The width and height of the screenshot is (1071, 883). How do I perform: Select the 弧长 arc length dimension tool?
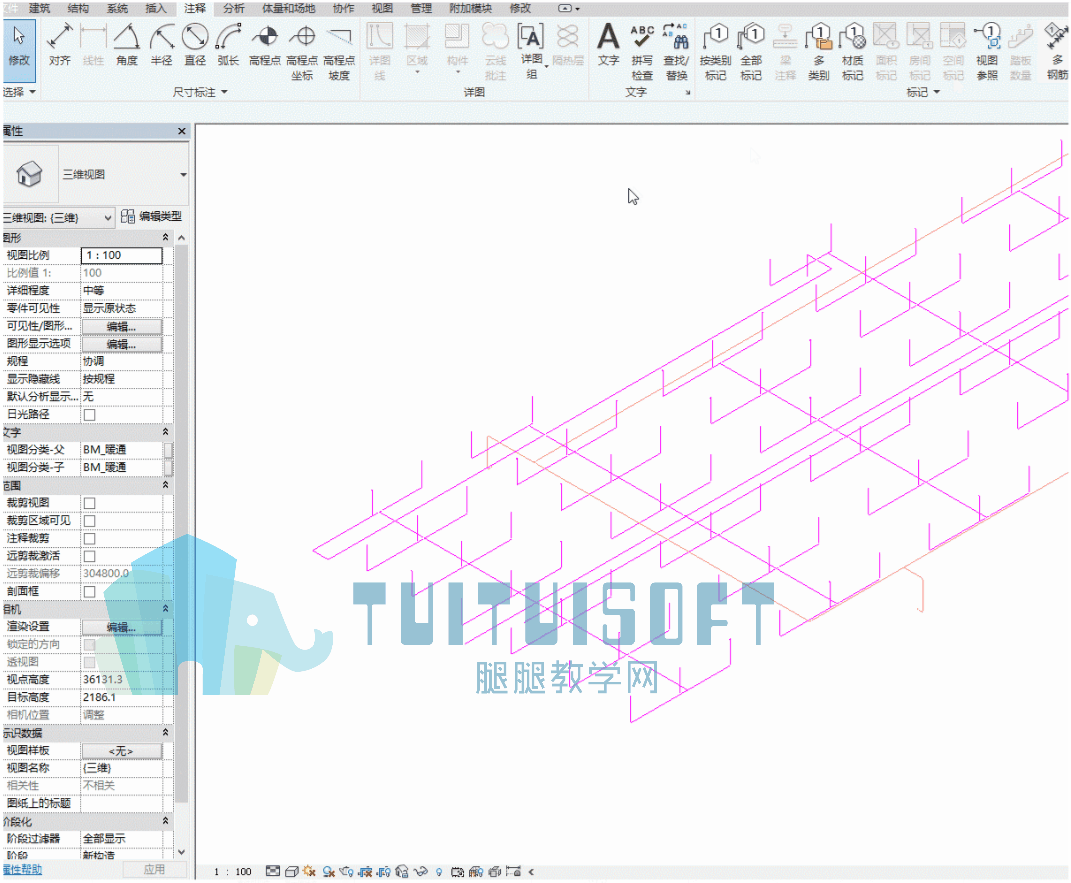pos(228,45)
